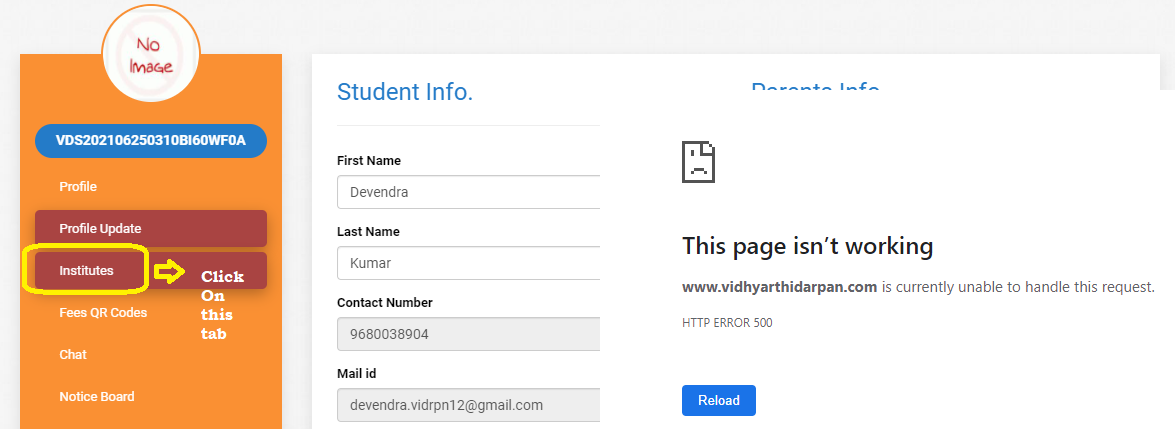The width and height of the screenshot is (1175, 429).
Task: Click the yellow arrow pointing at Institutes
Action: tap(170, 271)
